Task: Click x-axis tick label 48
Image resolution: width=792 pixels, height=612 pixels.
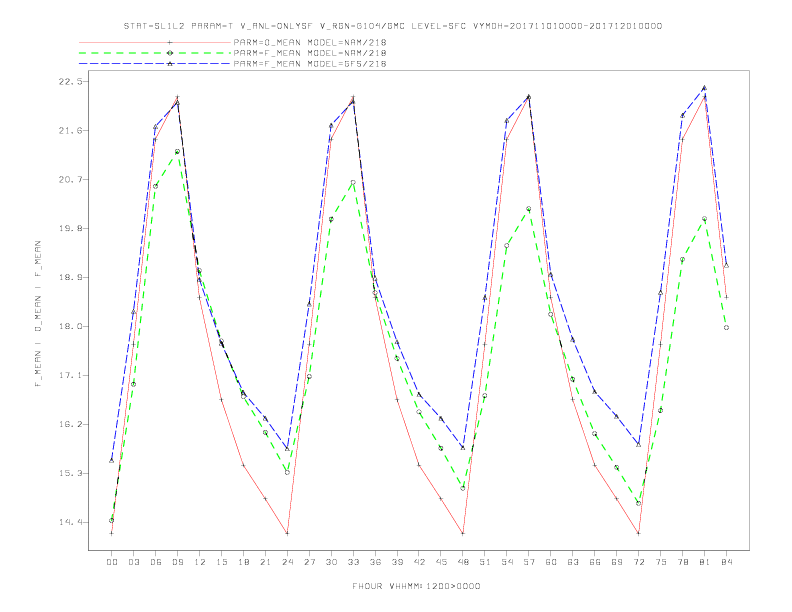Action: tap(463, 562)
